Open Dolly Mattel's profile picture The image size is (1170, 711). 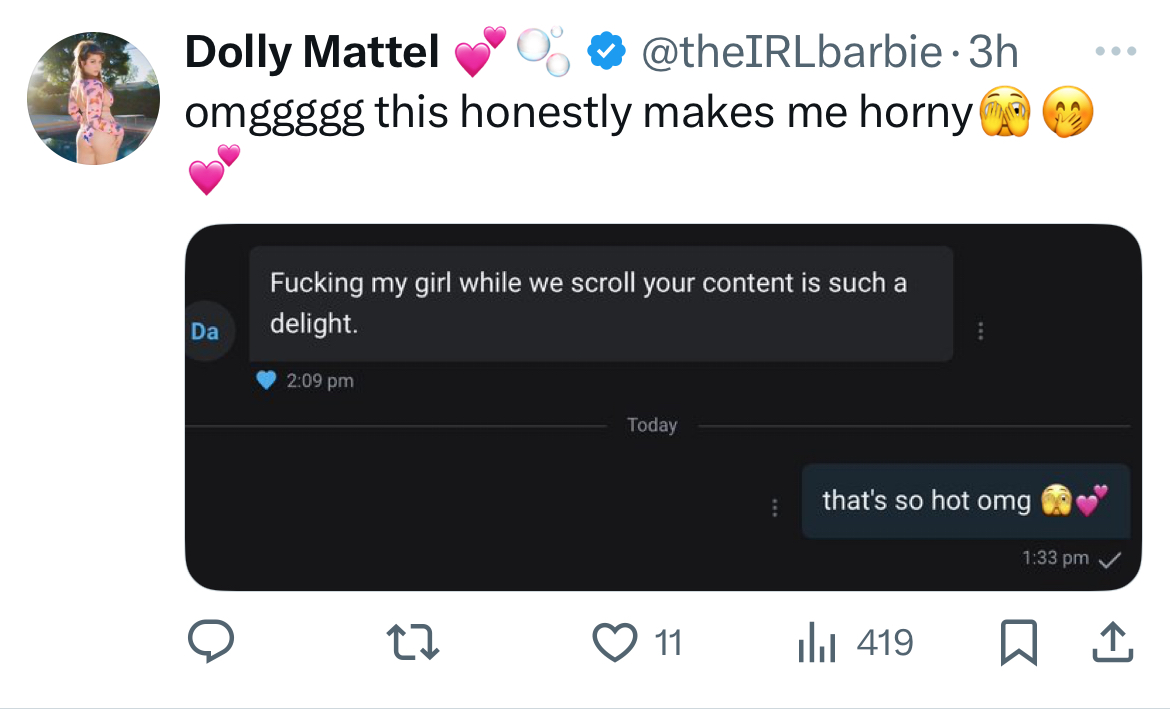93,98
